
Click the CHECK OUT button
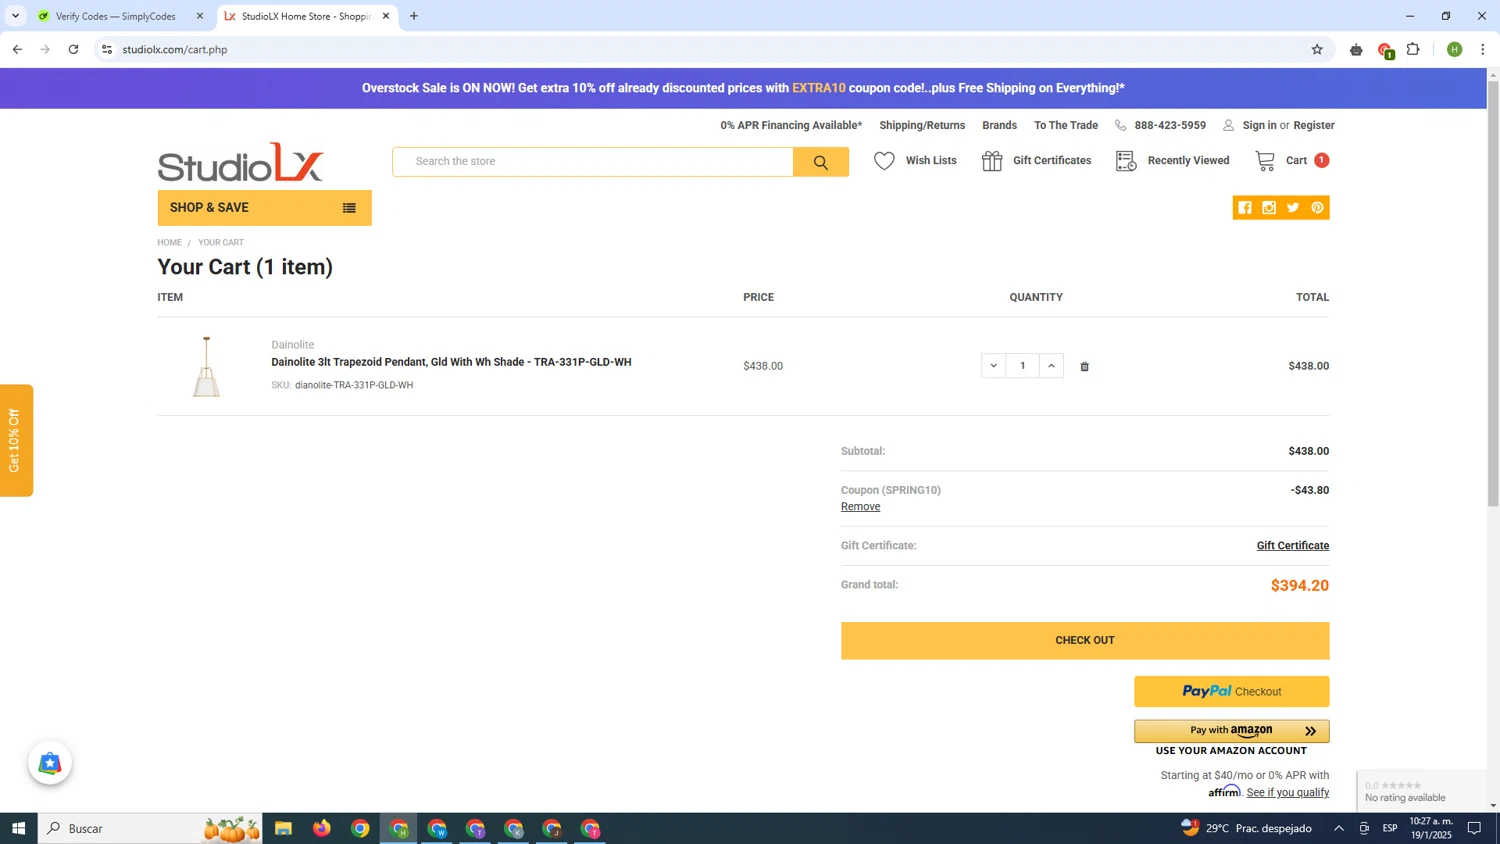1085,641
